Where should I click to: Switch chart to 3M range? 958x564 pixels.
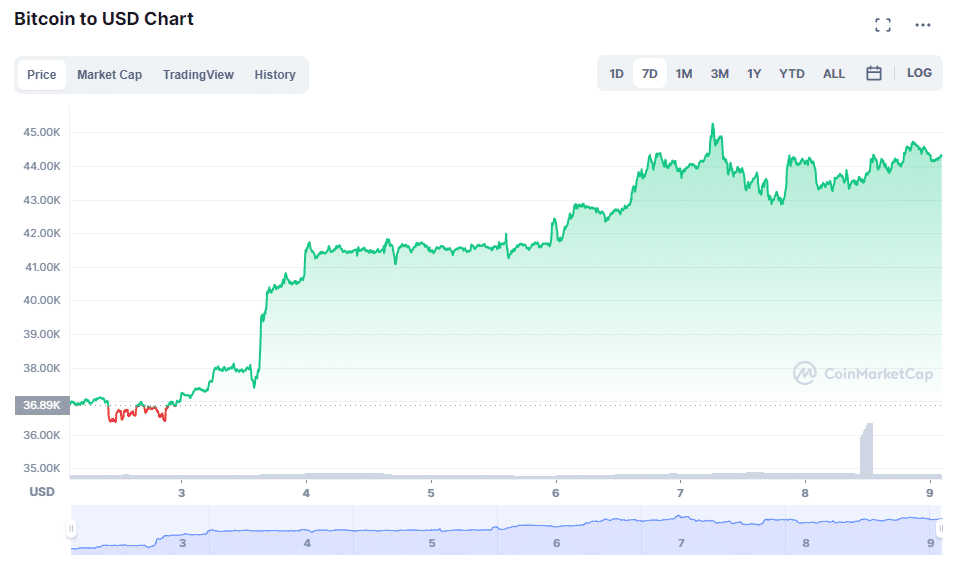[x=720, y=74]
